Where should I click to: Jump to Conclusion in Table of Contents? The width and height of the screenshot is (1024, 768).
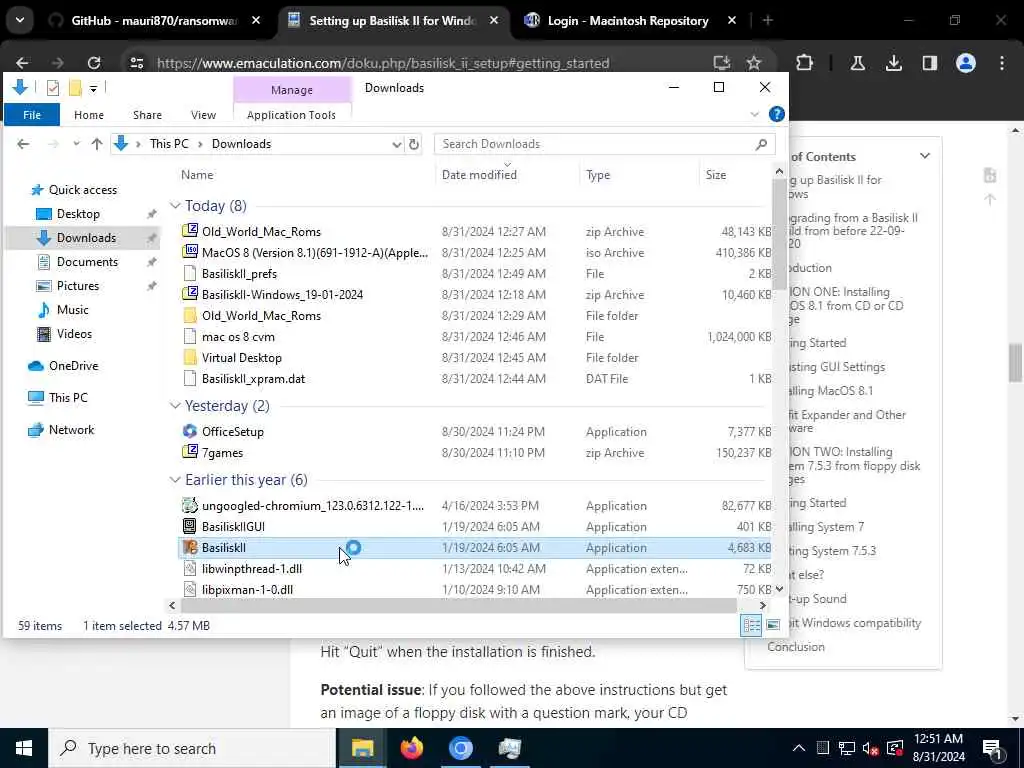795,647
